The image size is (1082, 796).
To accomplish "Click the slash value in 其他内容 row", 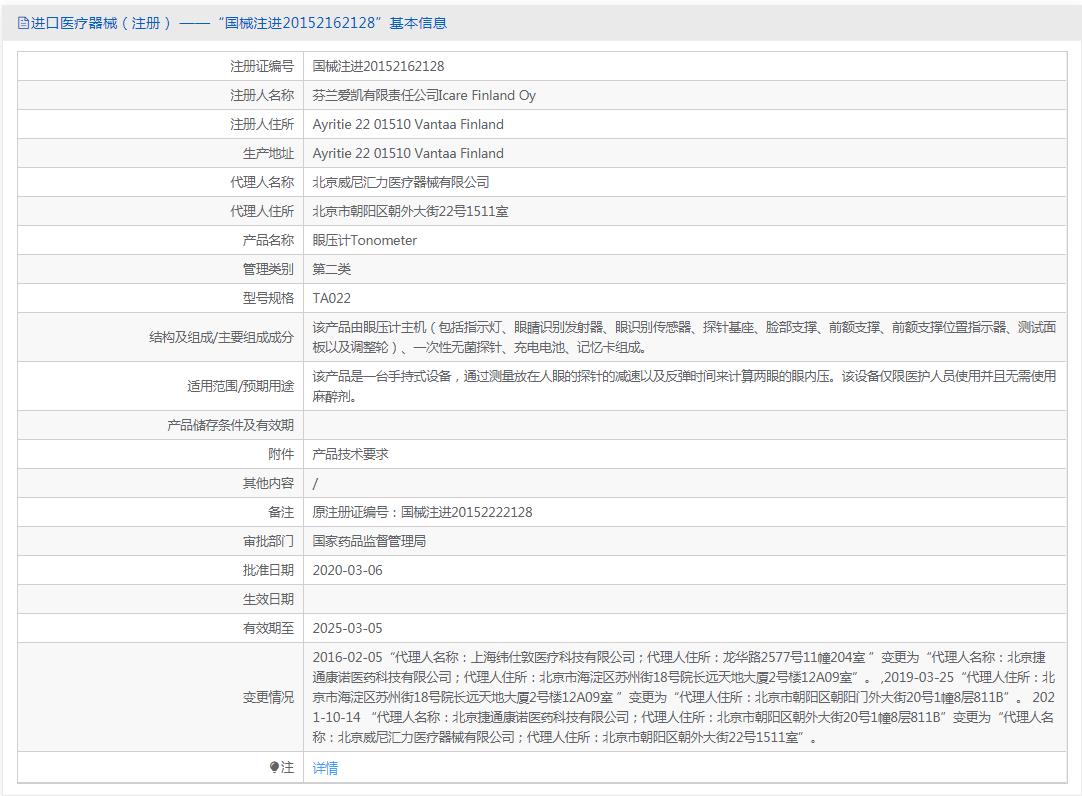I will tap(315, 484).
